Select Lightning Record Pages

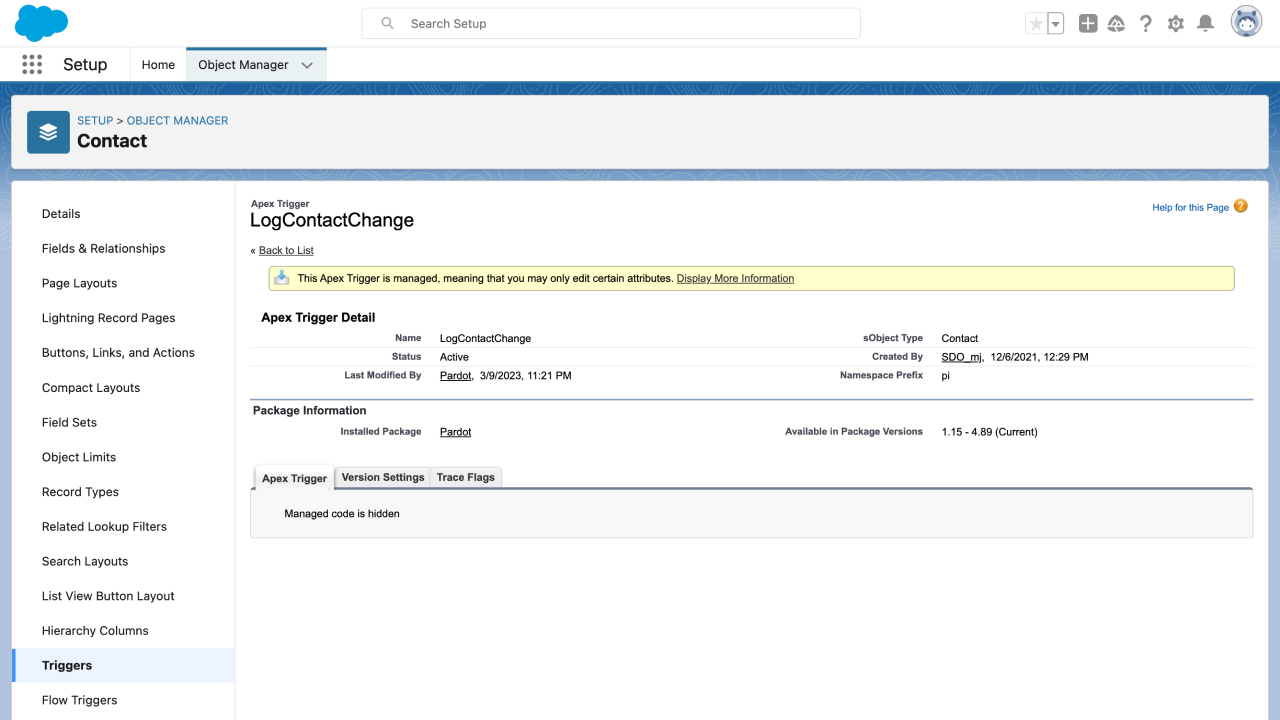coord(123,318)
